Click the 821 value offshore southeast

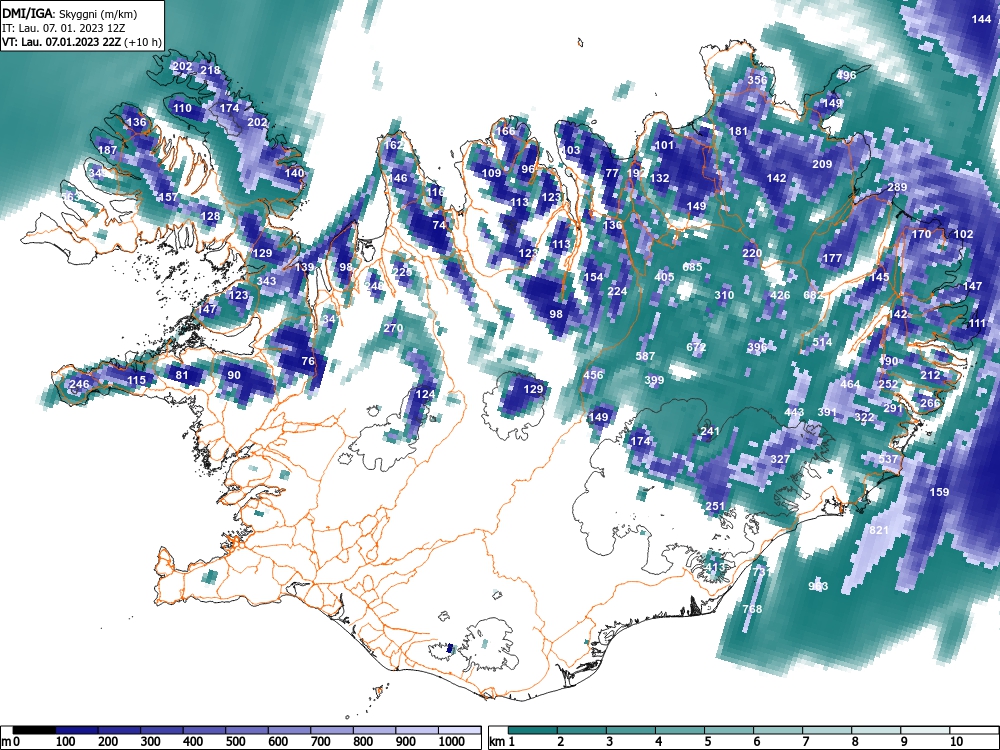coord(879,529)
